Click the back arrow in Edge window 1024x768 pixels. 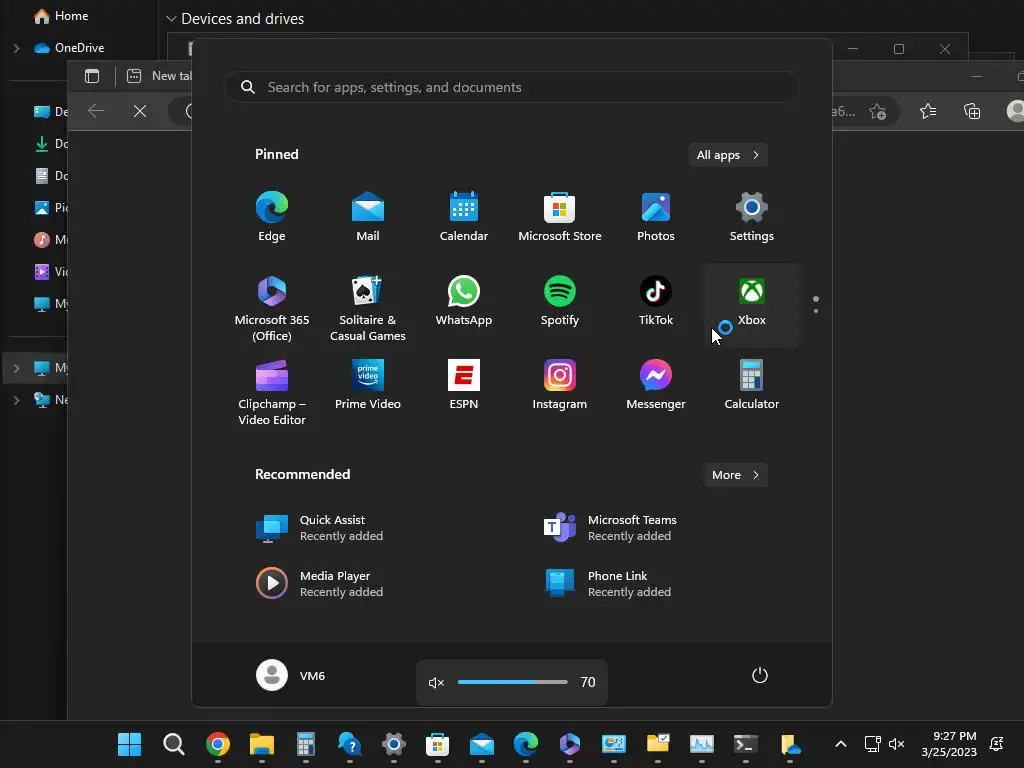[96, 111]
